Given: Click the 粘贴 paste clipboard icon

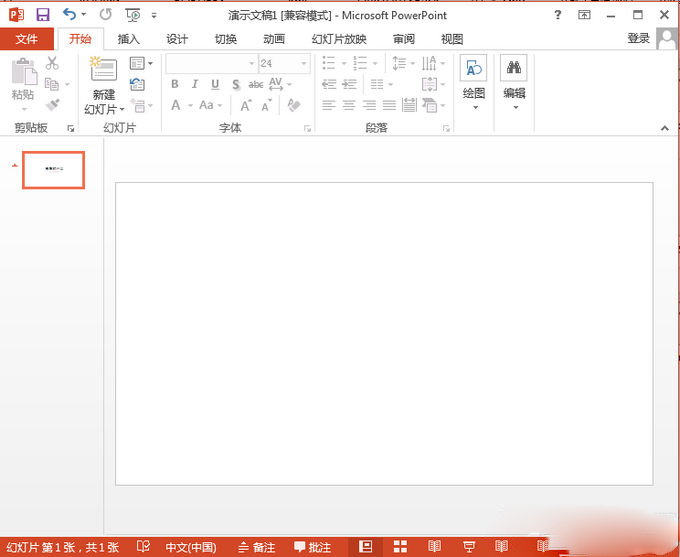Looking at the screenshot, I should (x=24, y=71).
